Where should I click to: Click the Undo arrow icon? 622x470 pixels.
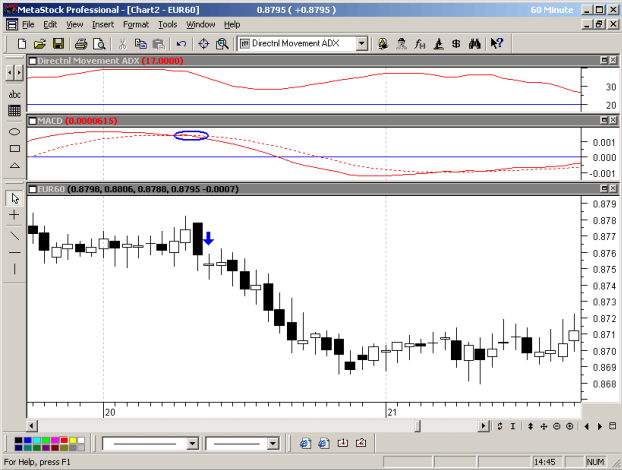point(181,44)
